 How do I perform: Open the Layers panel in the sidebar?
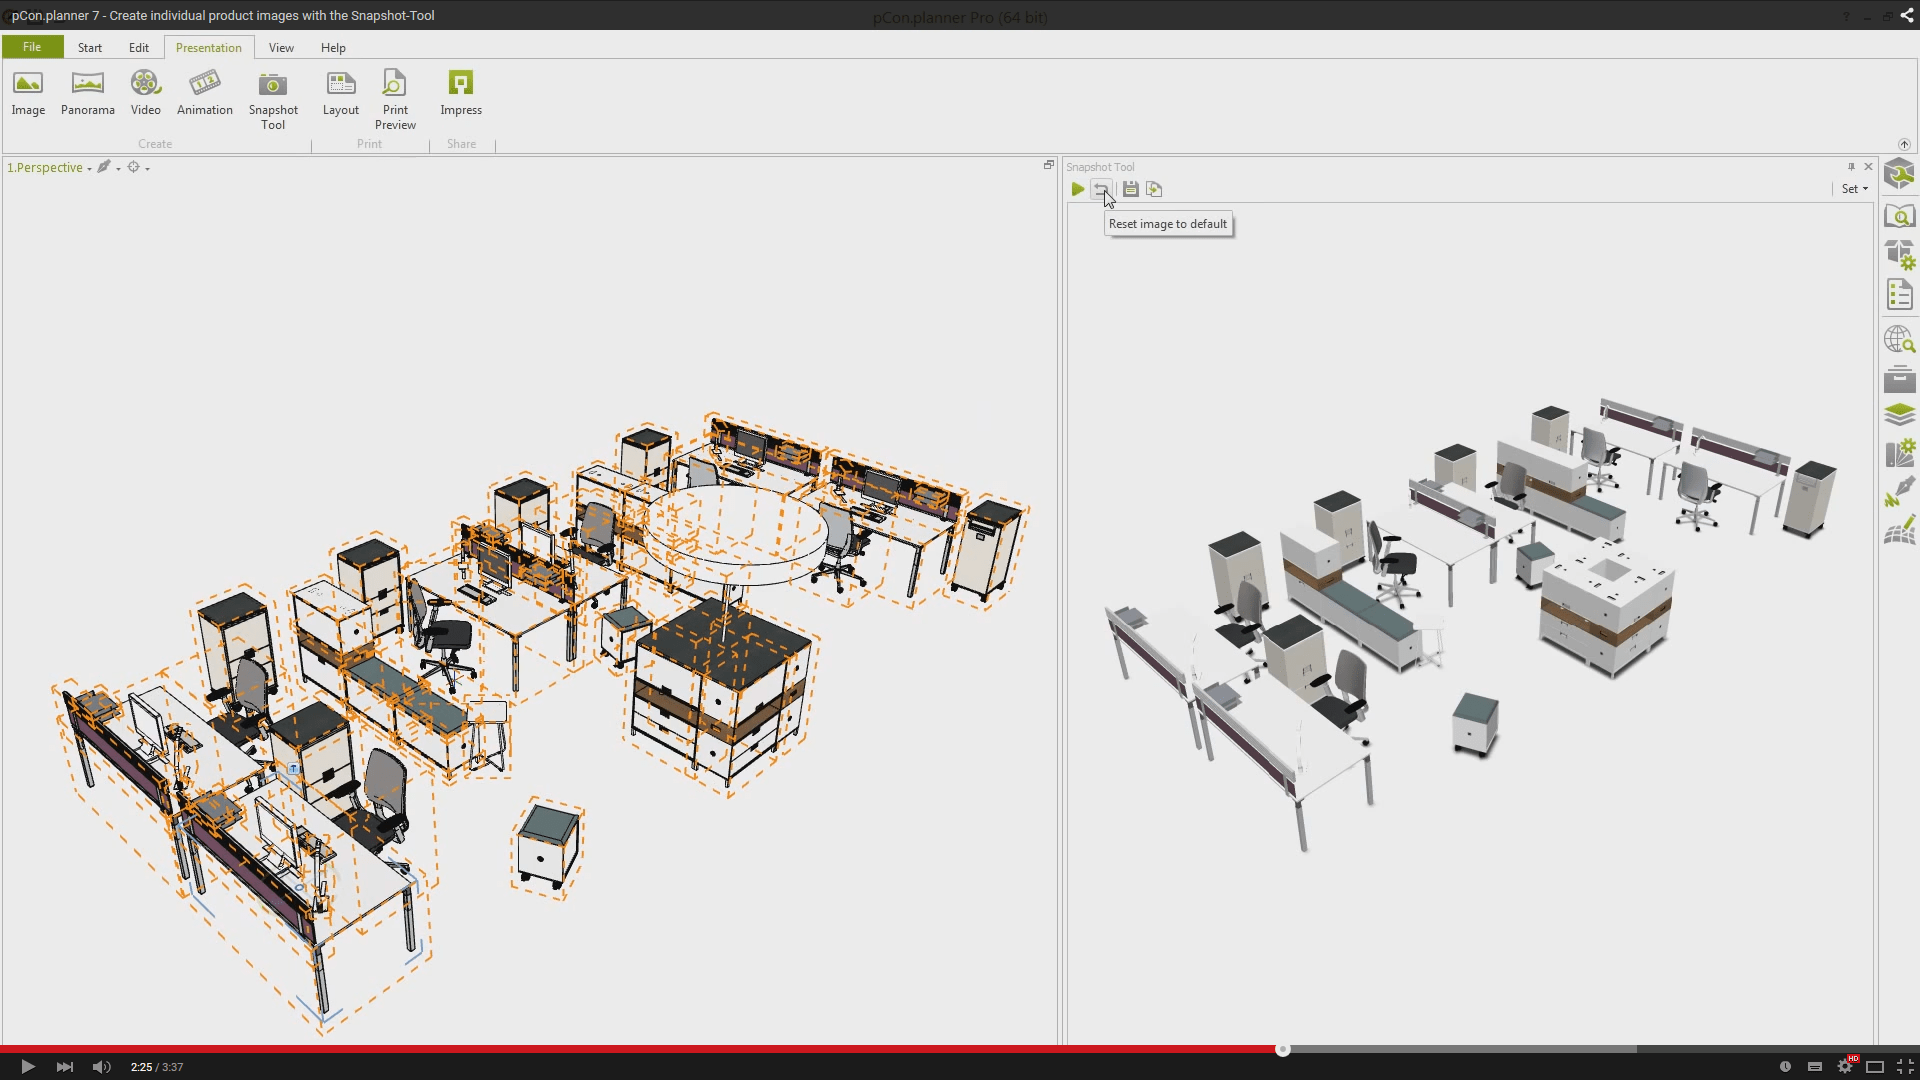pos(1901,415)
